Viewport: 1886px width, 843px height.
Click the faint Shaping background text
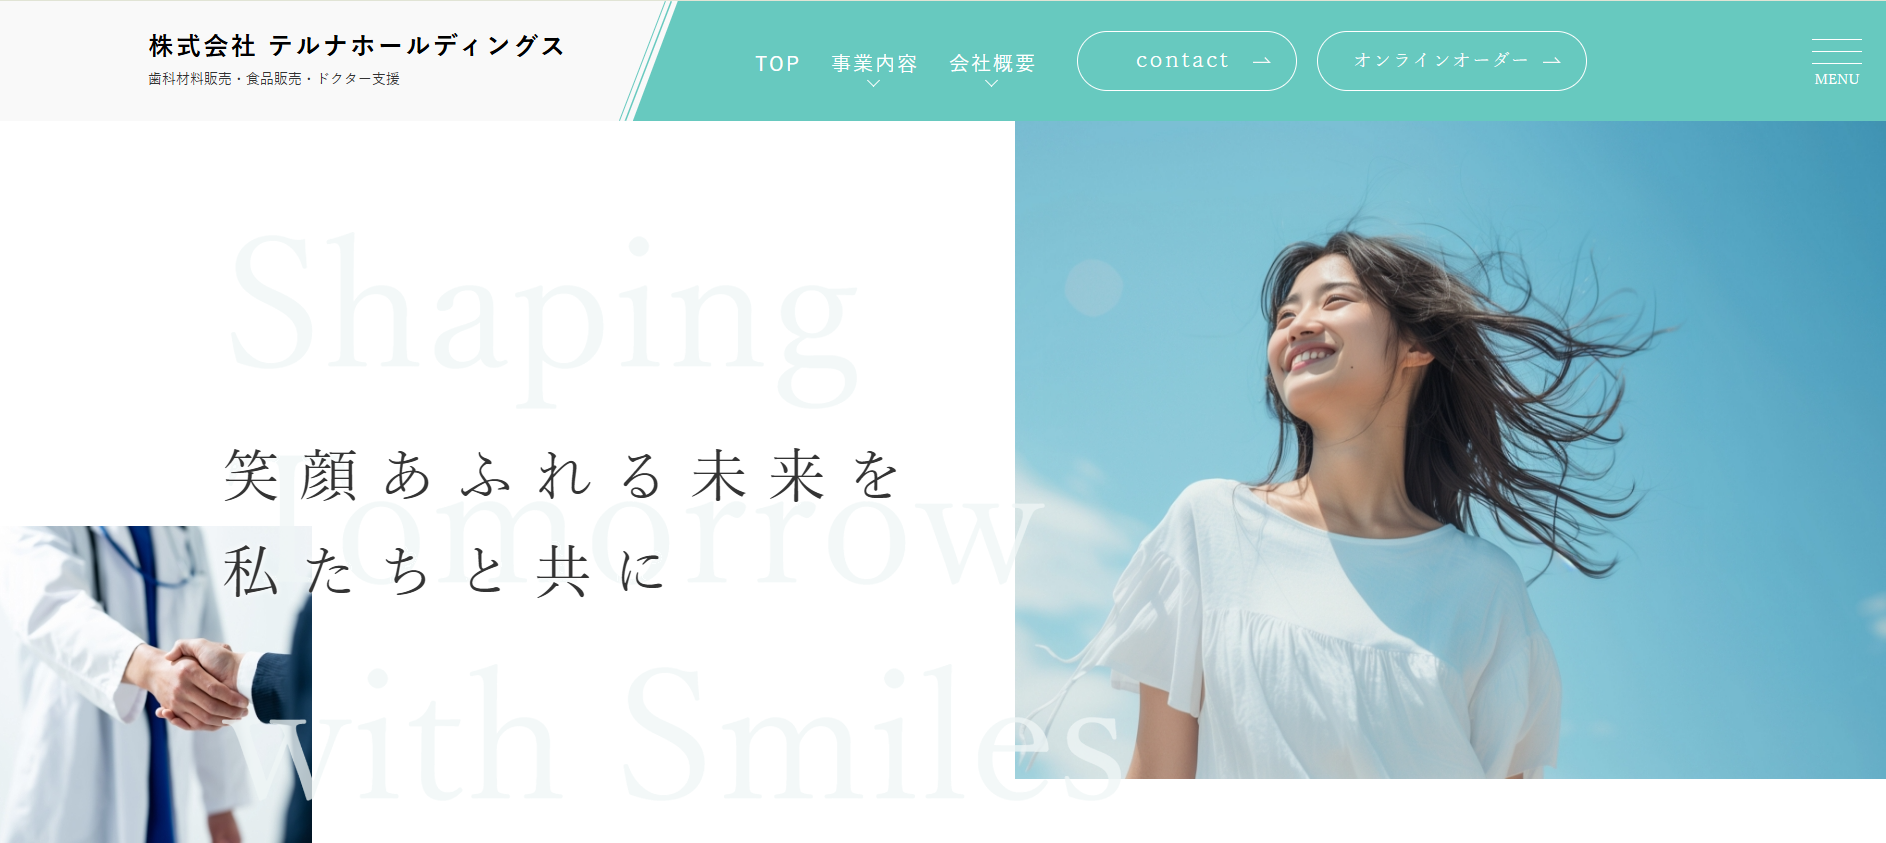(545, 318)
